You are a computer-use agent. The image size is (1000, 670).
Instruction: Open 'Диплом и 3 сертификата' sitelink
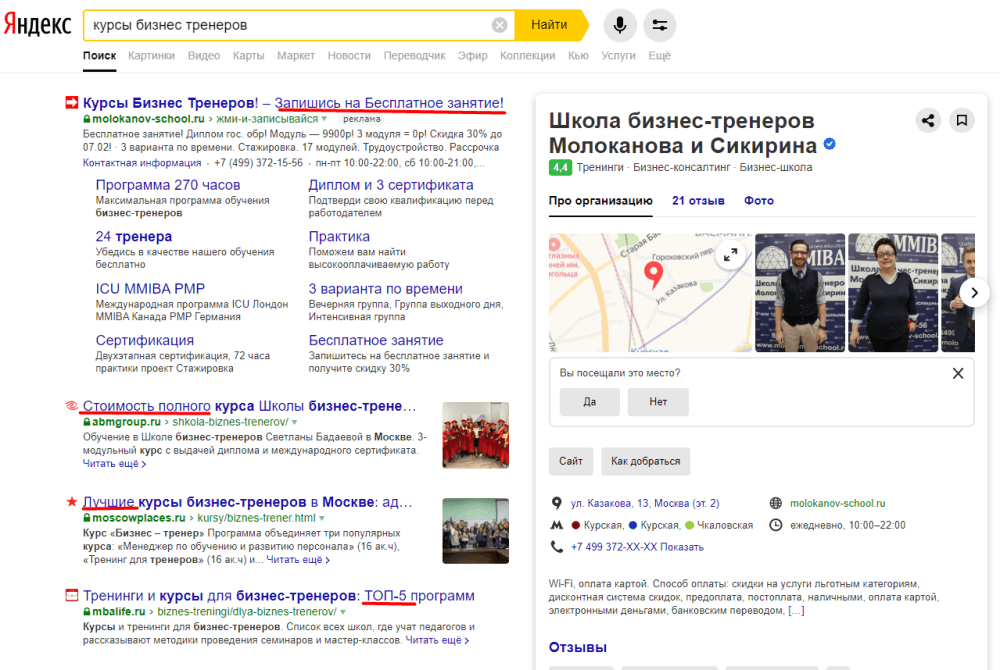point(391,185)
